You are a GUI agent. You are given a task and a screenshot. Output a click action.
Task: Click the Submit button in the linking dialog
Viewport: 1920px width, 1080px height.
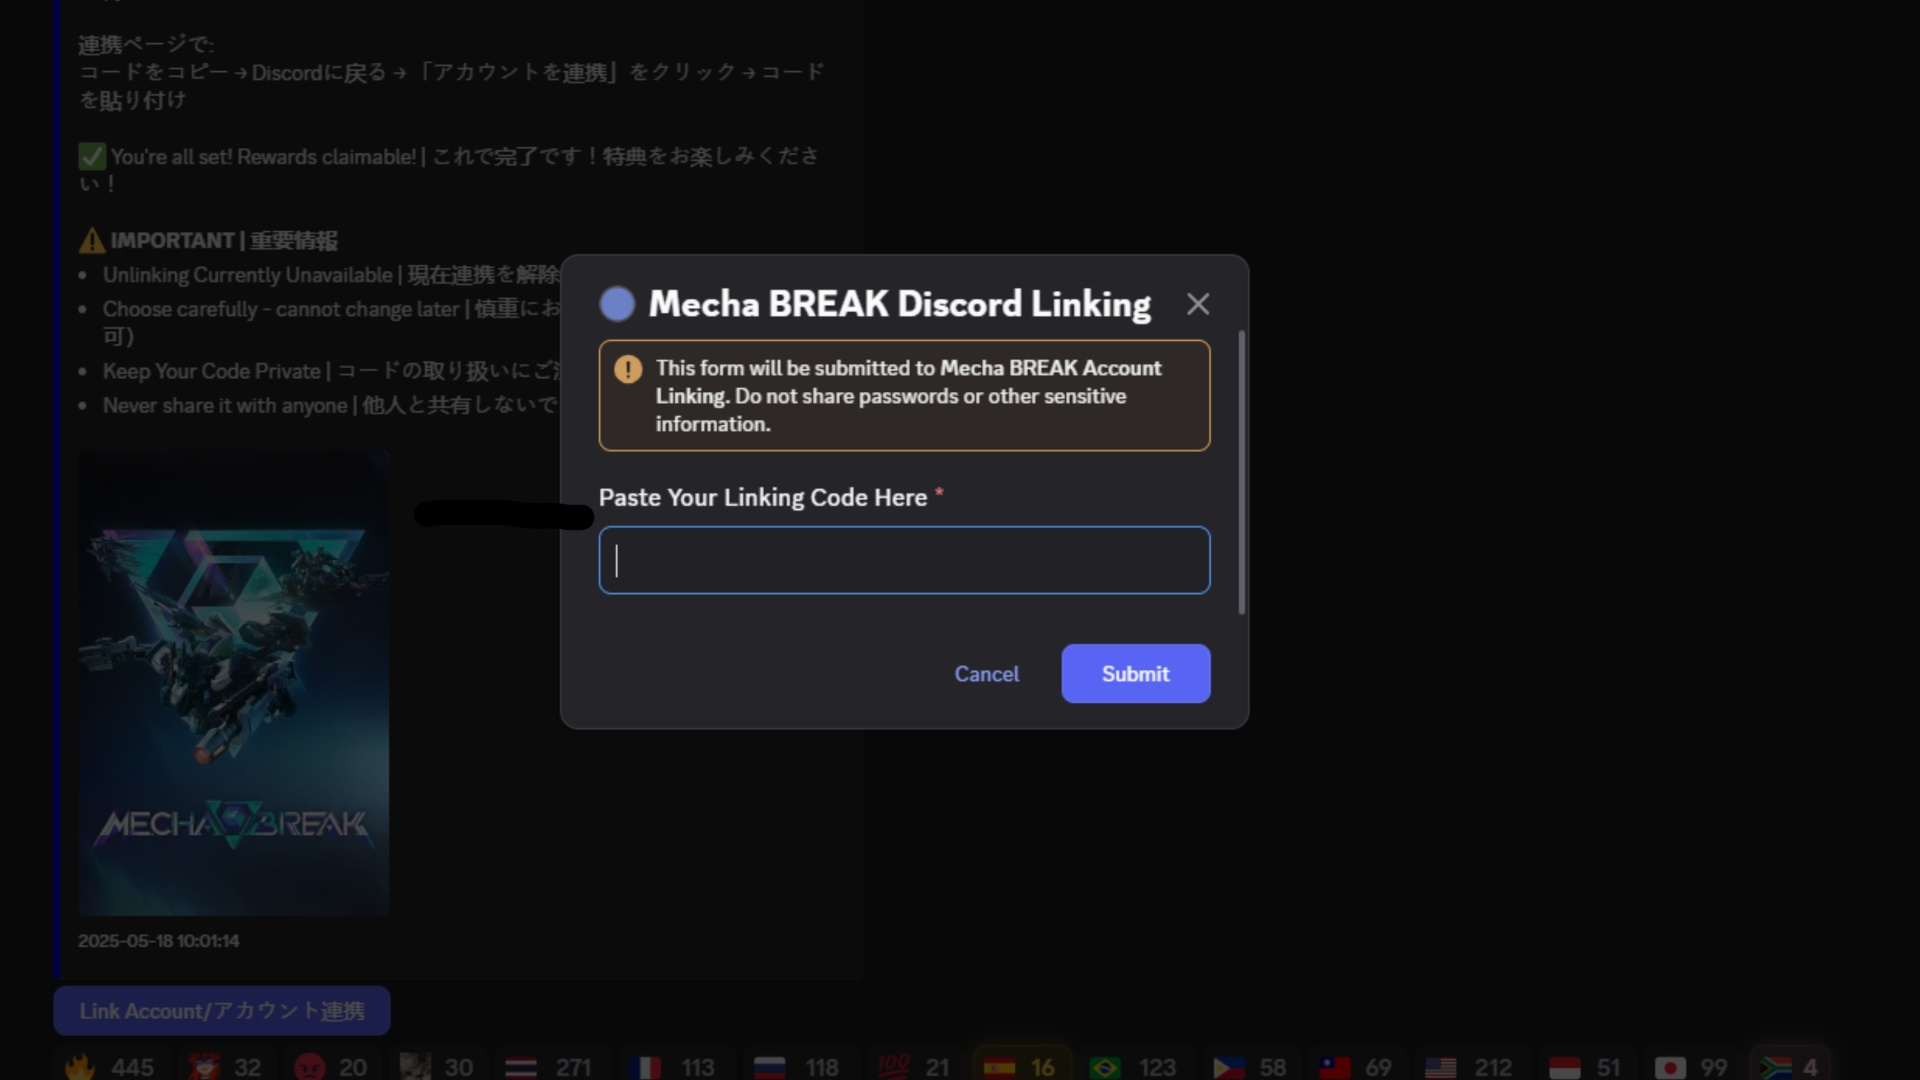(1135, 673)
